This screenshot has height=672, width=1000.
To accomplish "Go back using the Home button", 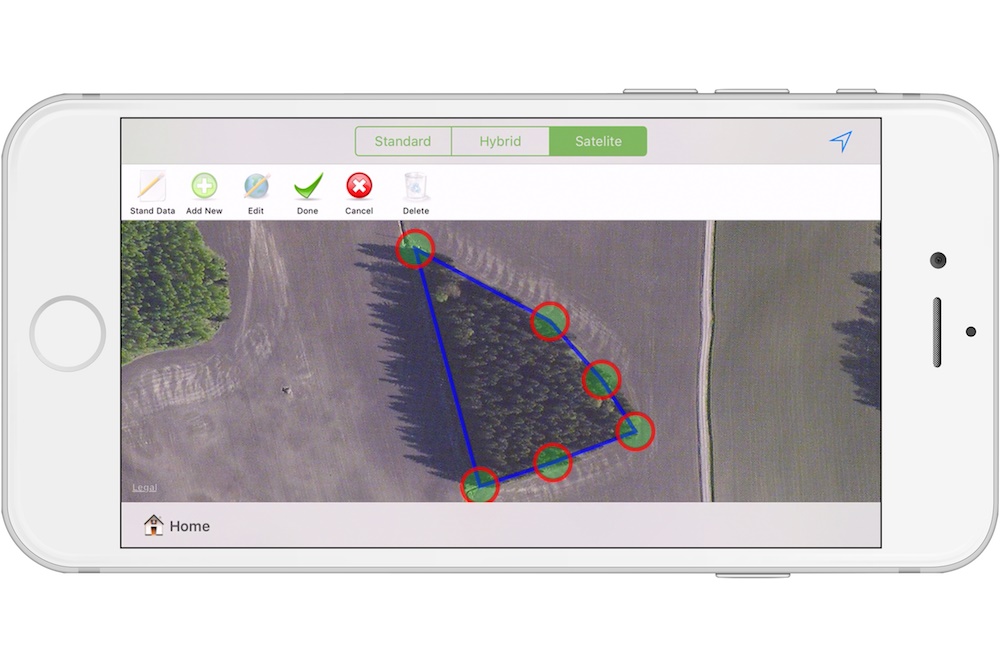I will [177, 525].
